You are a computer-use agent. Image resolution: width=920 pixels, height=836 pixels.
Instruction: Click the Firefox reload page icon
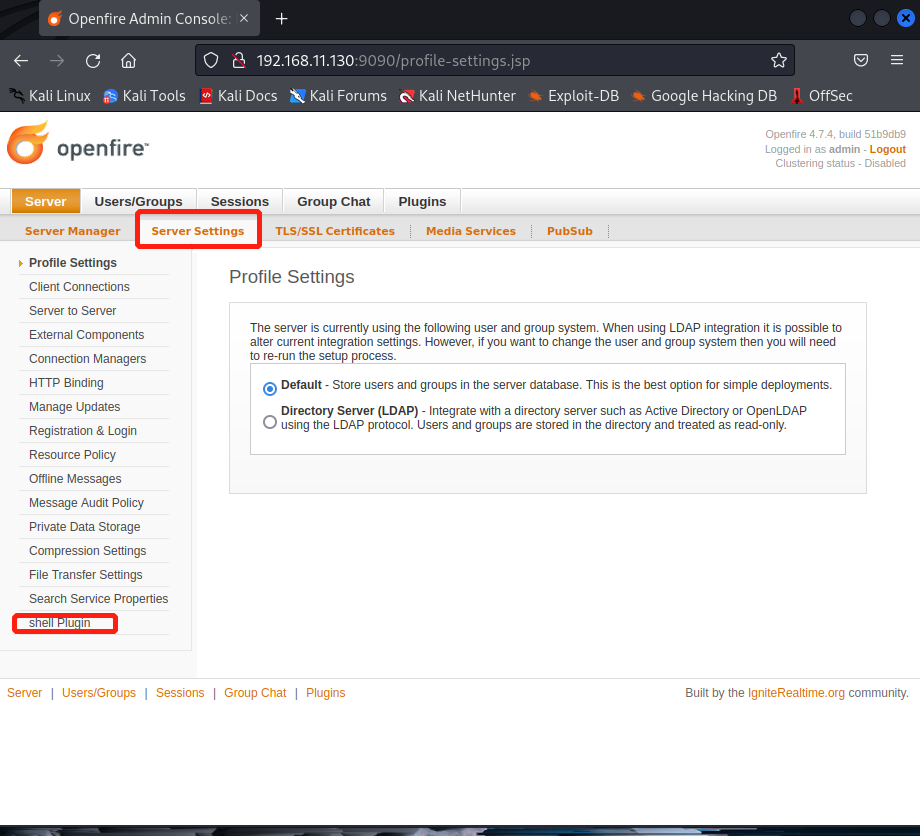point(93,60)
